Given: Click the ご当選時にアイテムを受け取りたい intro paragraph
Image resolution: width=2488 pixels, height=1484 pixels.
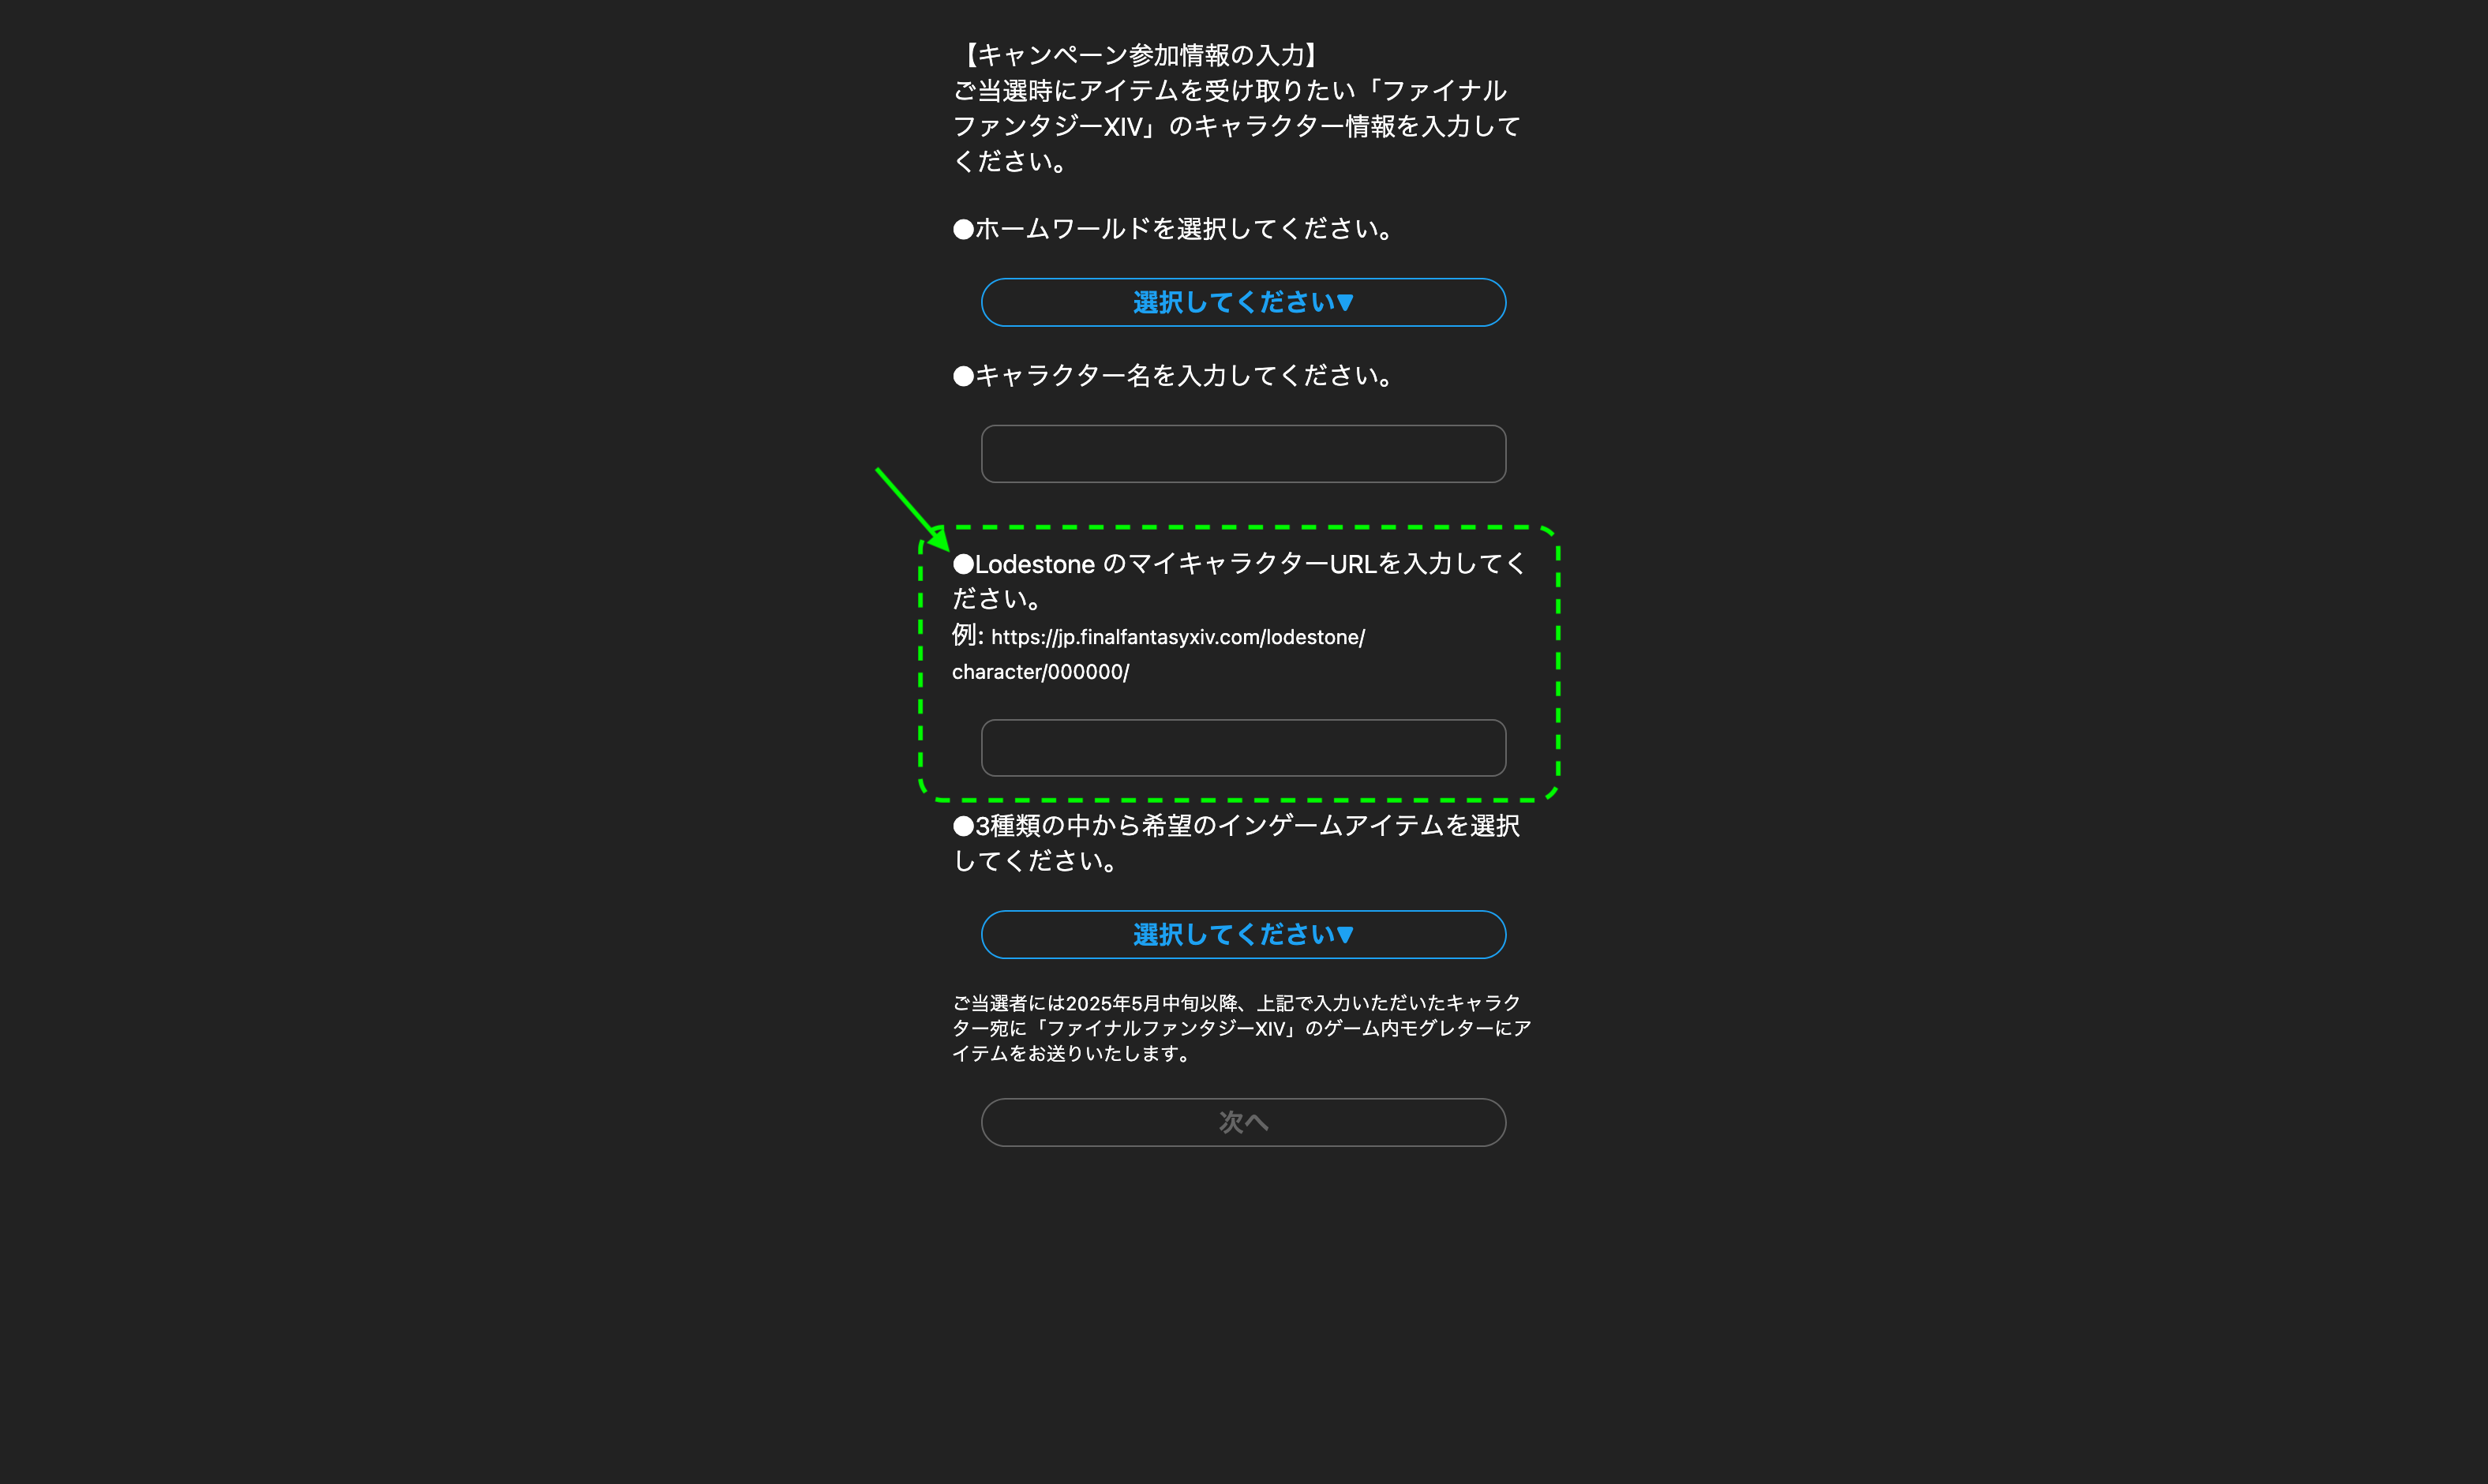Looking at the screenshot, I should pos(1236,126).
